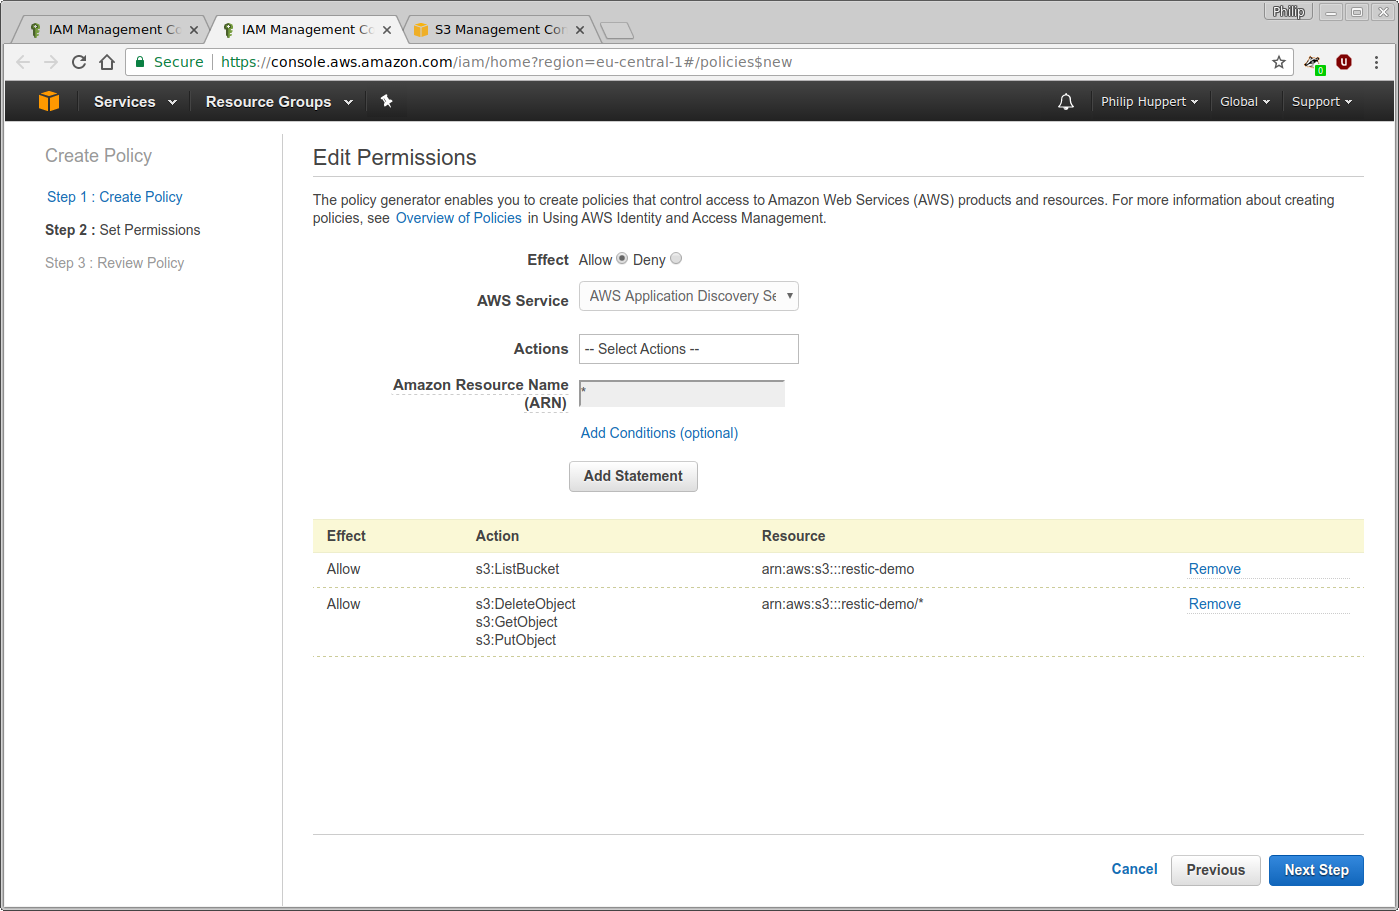
Task: Open the Philip Huppert account menu
Action: (x=1149, y=102)
